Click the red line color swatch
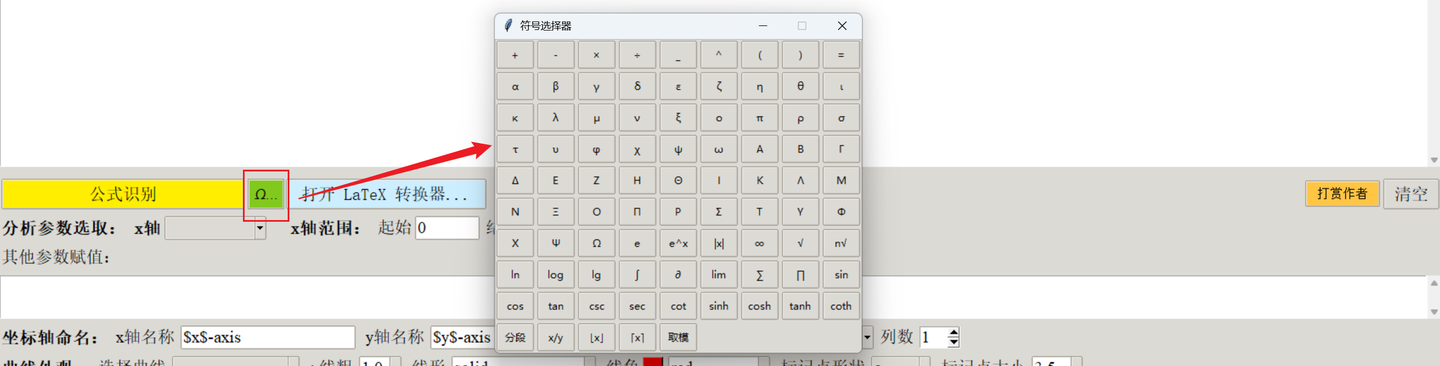This screenshot has width=1440, height=366. (652, 362)
